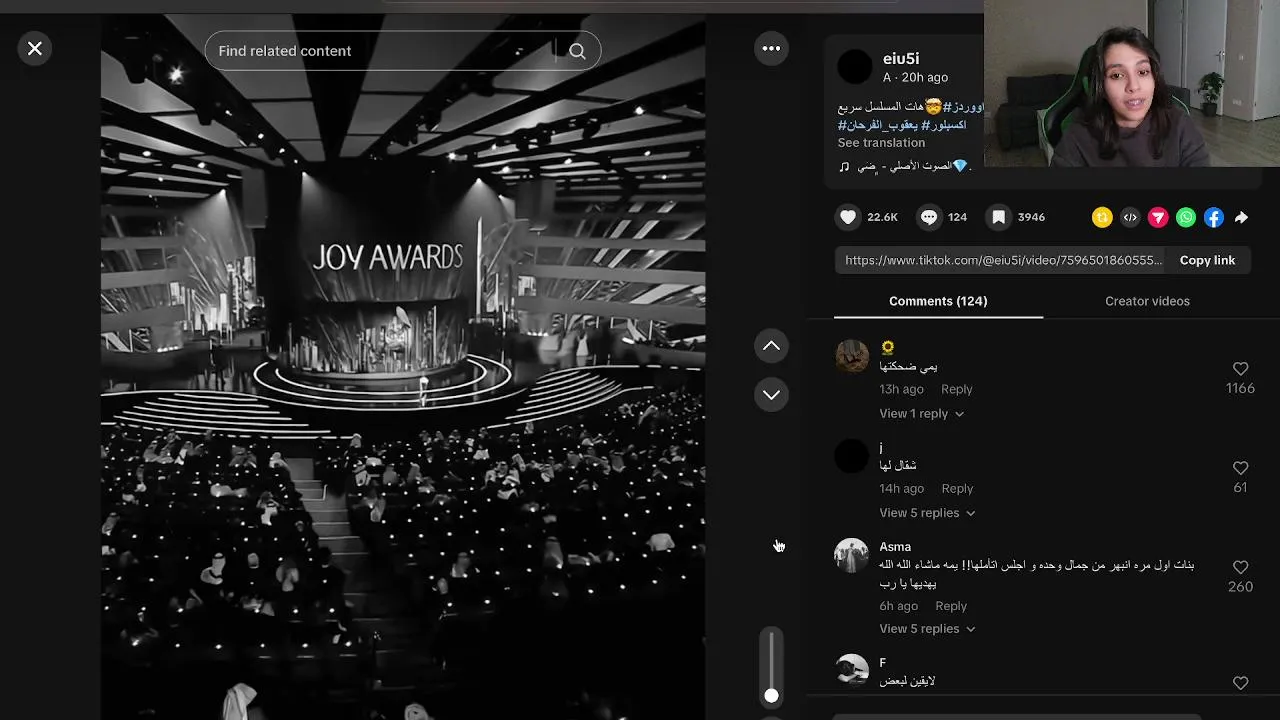This screenshot has height=720, width=1280.
Task: Switch to Creator videos tab
Action: 1147,301
